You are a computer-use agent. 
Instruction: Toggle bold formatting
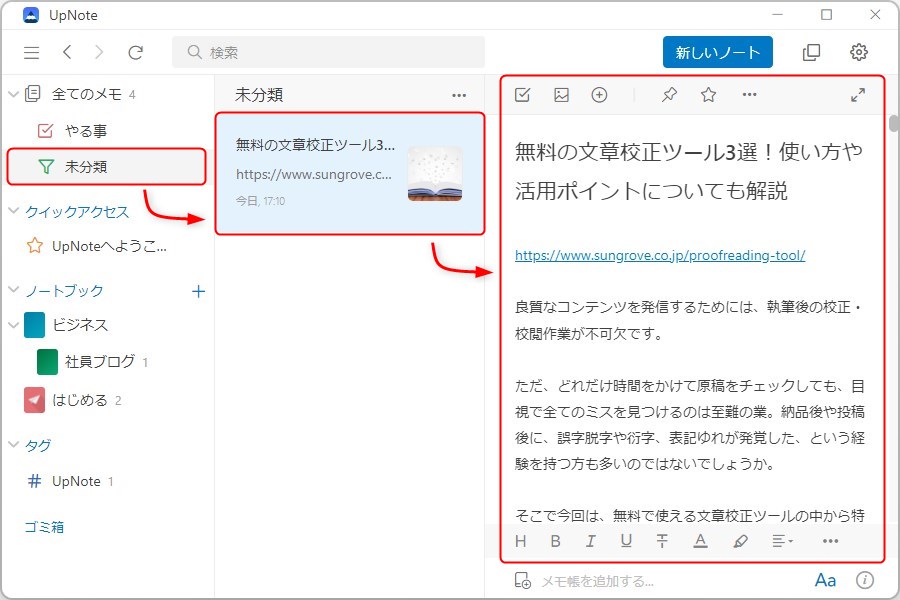point(556,541)
